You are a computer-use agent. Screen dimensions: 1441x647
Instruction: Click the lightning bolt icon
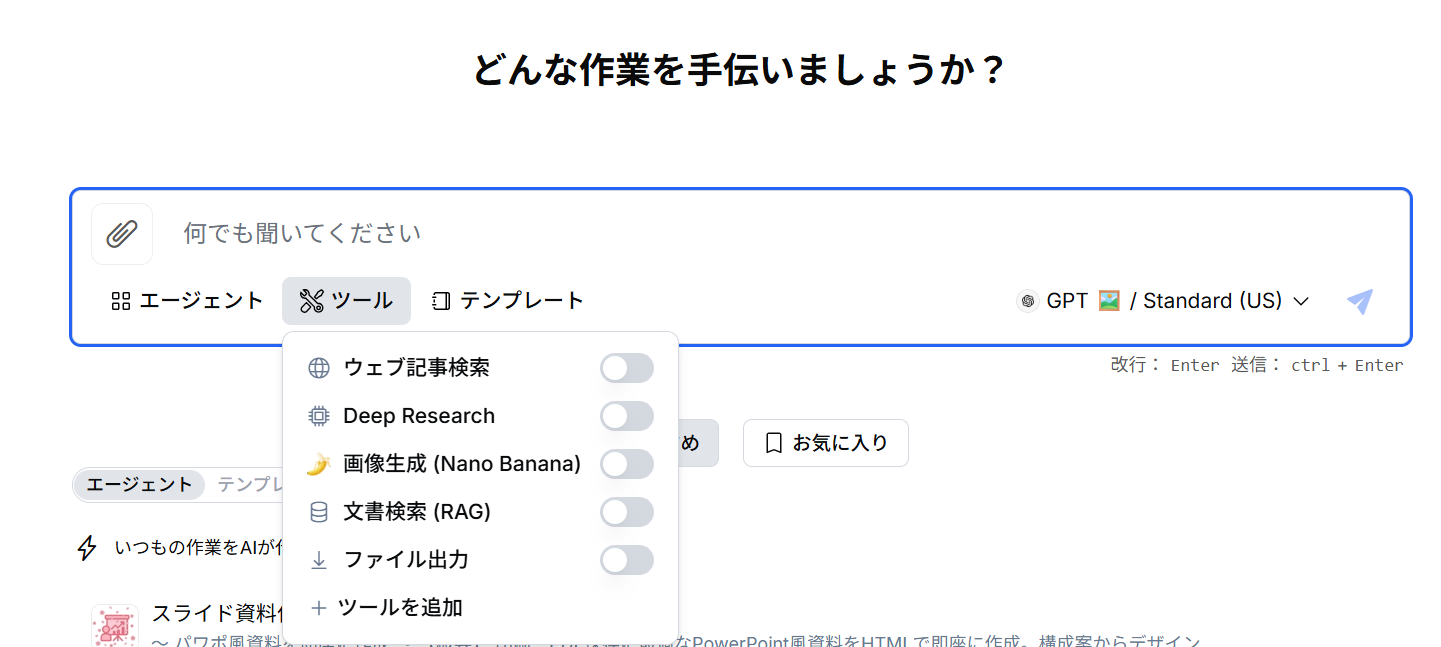(88, 547)
